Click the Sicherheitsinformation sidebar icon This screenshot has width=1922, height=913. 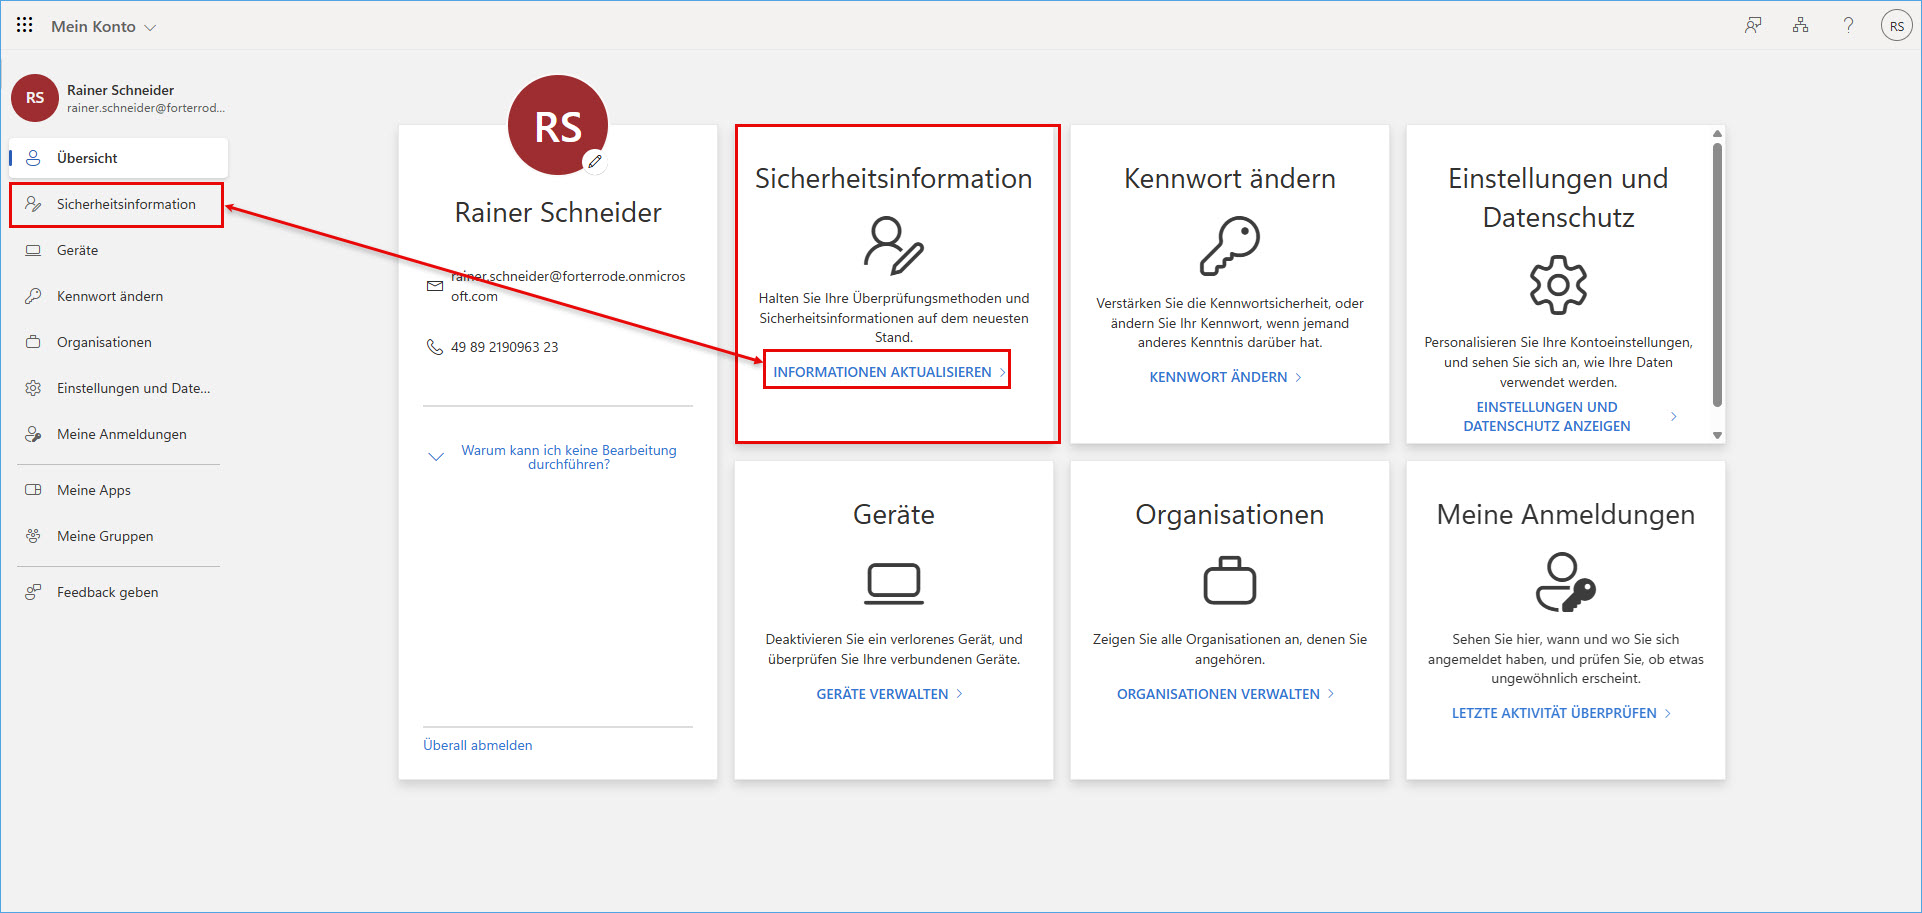click(x=33, y=204)
